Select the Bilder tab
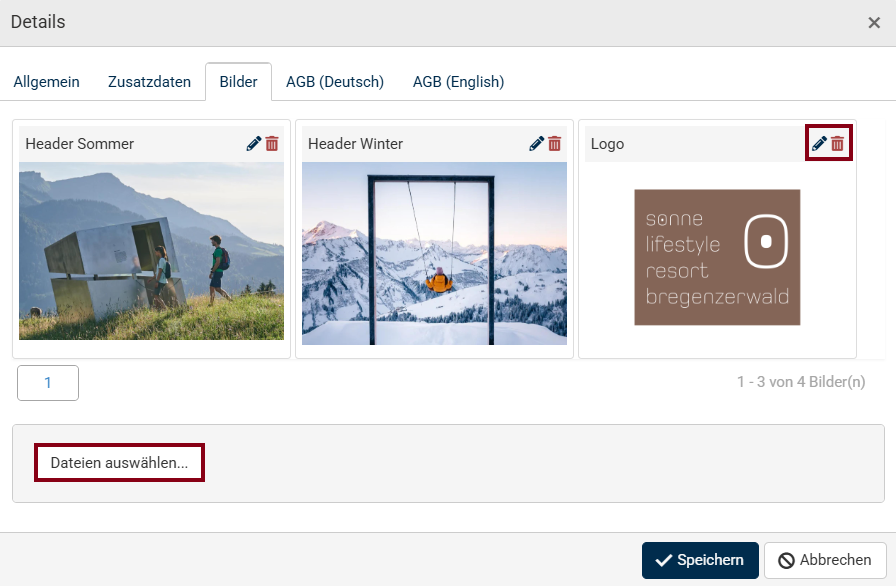The width and height of the screenshot is (896, 586). coord(238,82)
